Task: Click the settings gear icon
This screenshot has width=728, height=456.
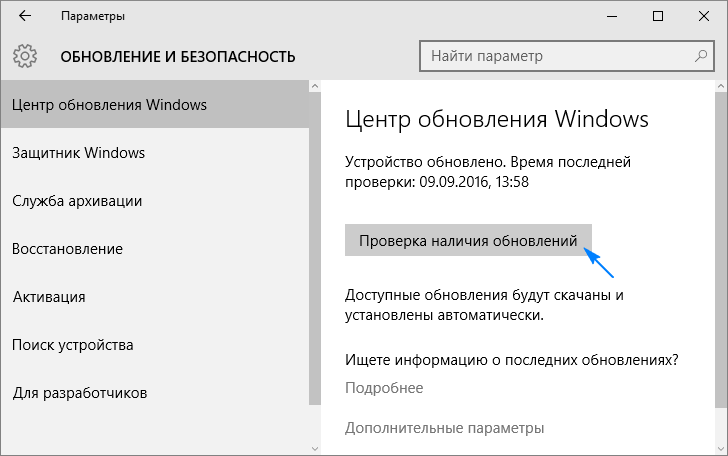Action: coord(26,55)
